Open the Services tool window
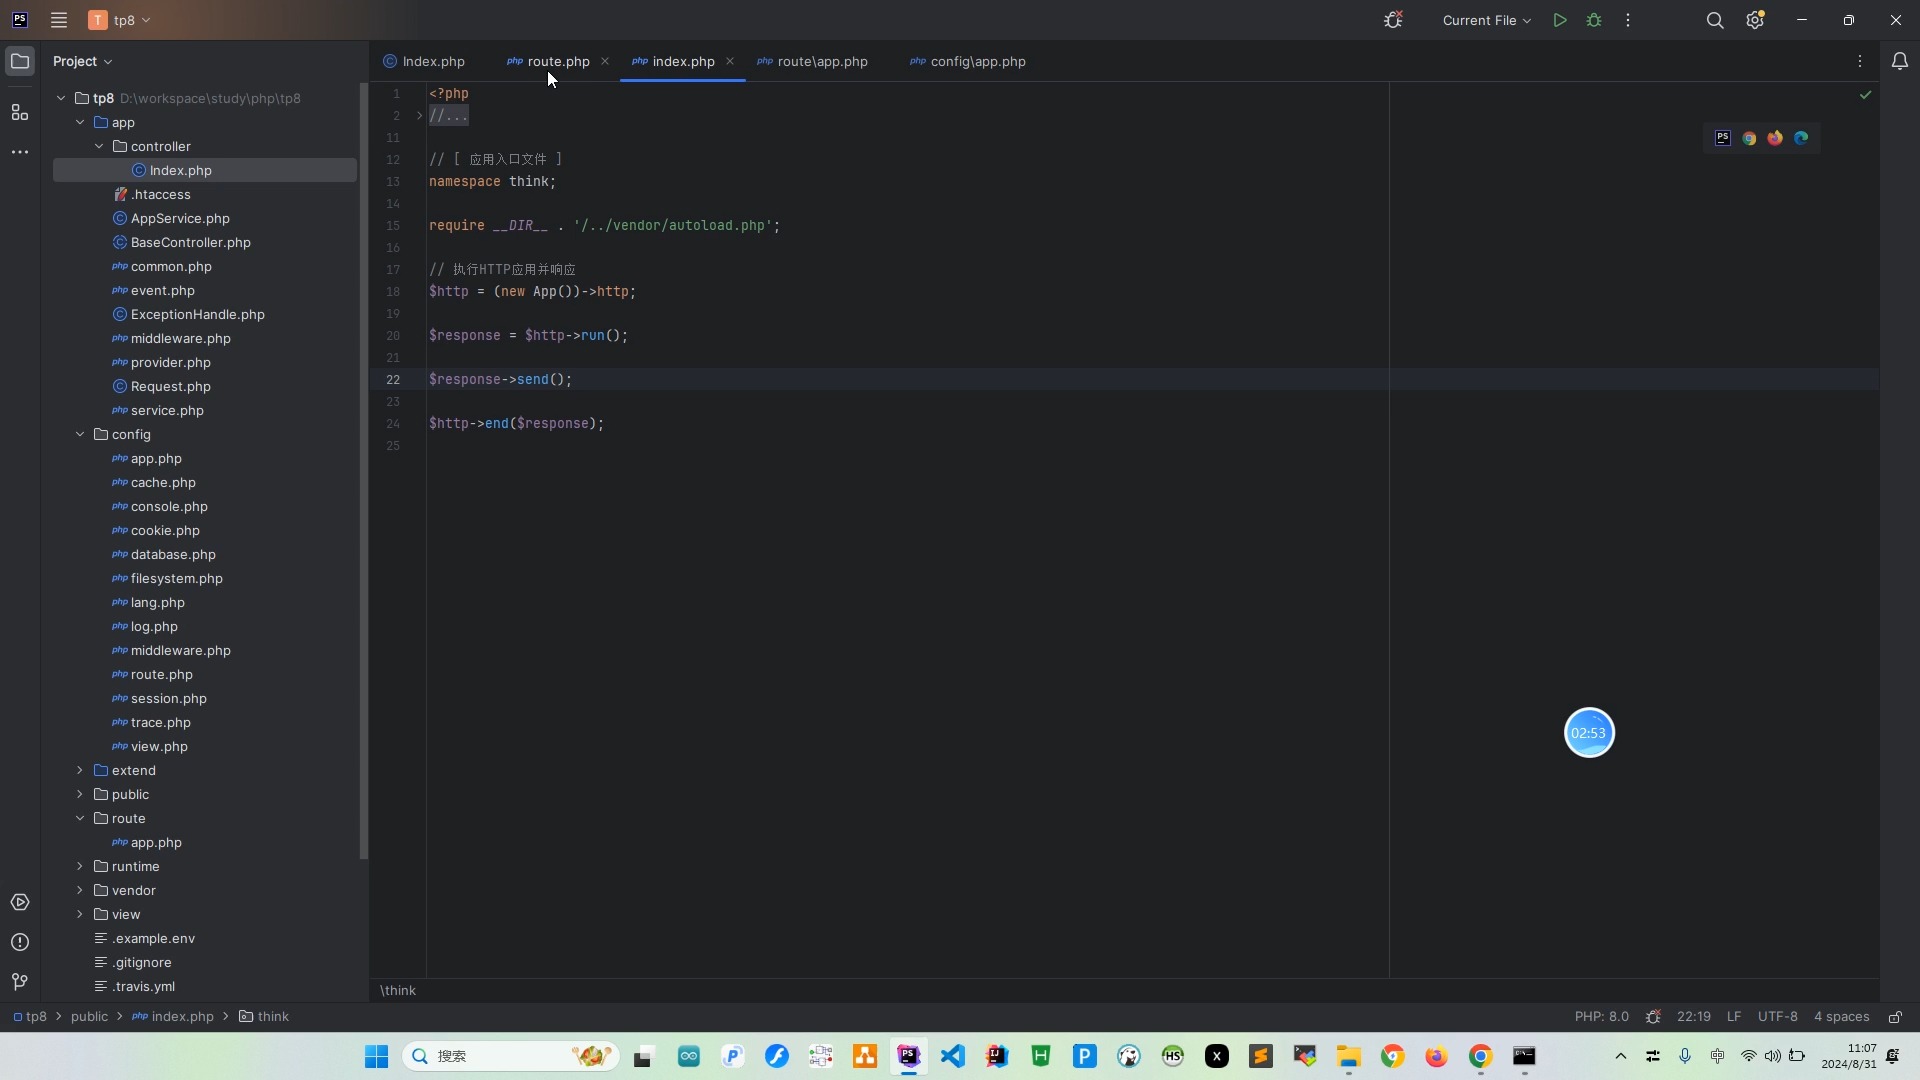Viewport: 1920px width, 1080px height. 20,903
